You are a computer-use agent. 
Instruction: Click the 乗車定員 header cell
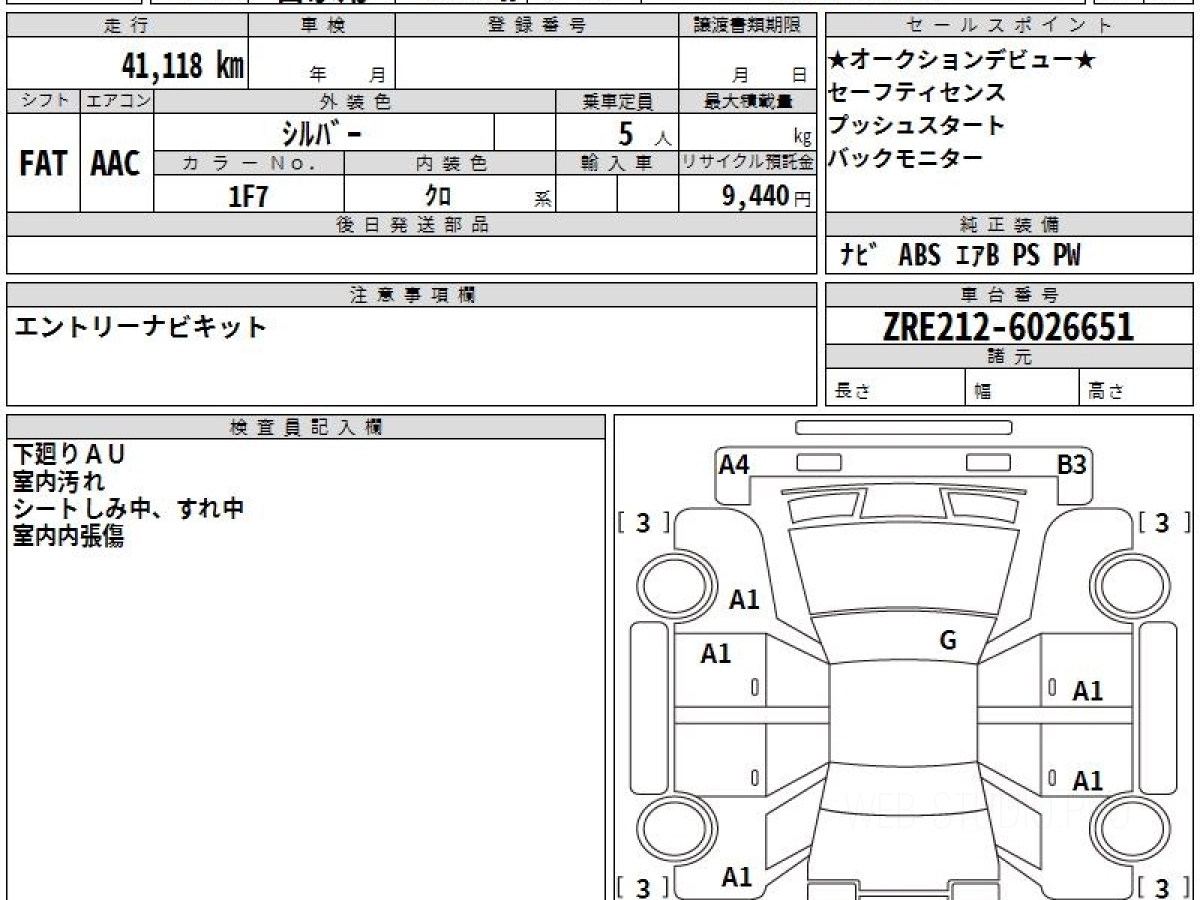[617, 101]
